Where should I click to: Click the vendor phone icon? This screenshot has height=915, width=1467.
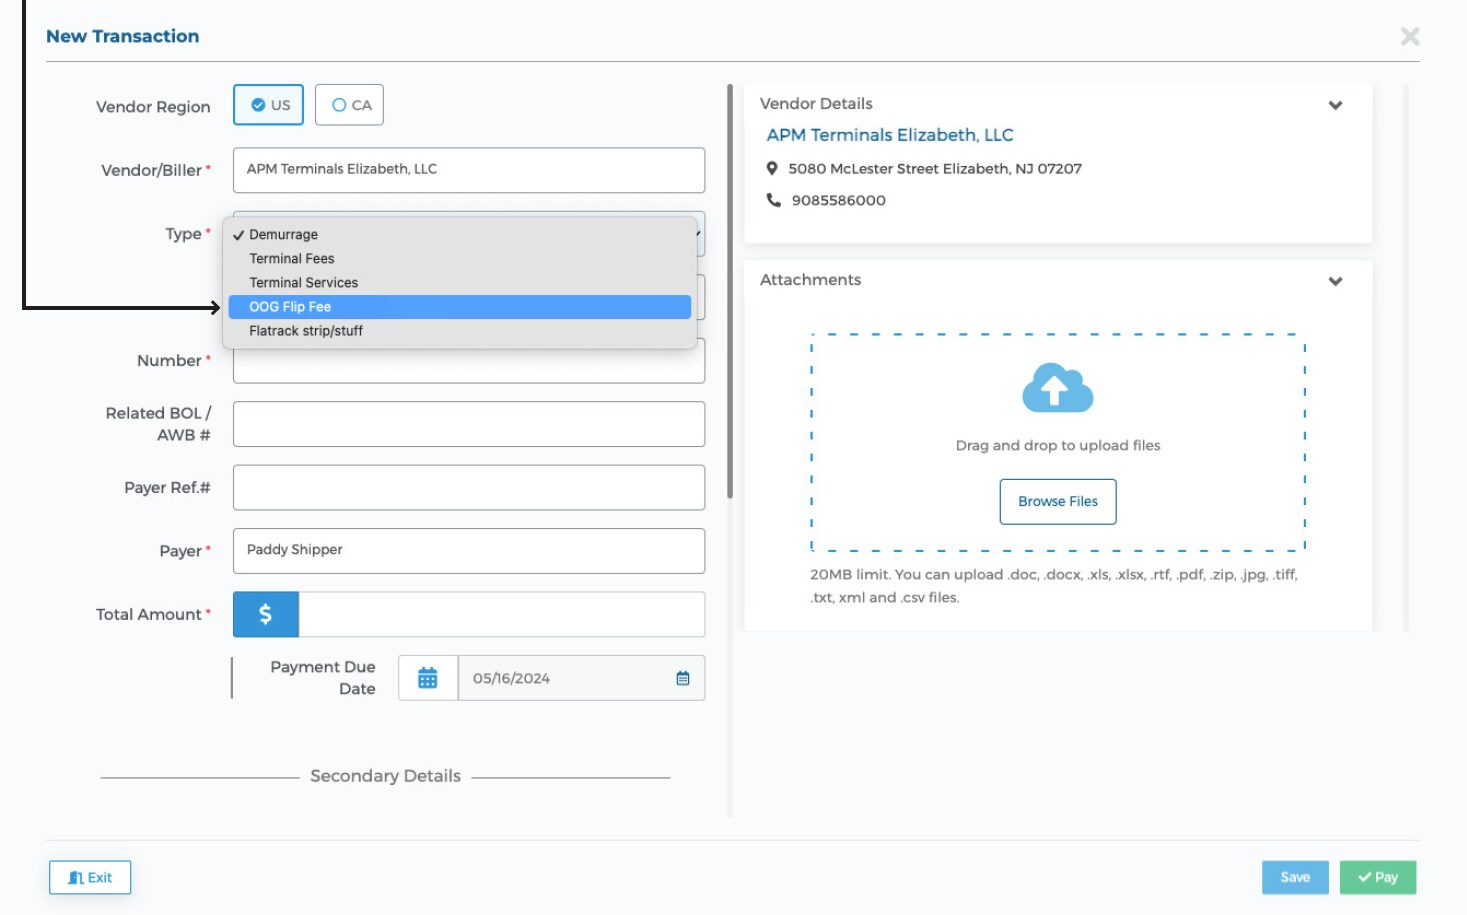[x=773, y=200]
